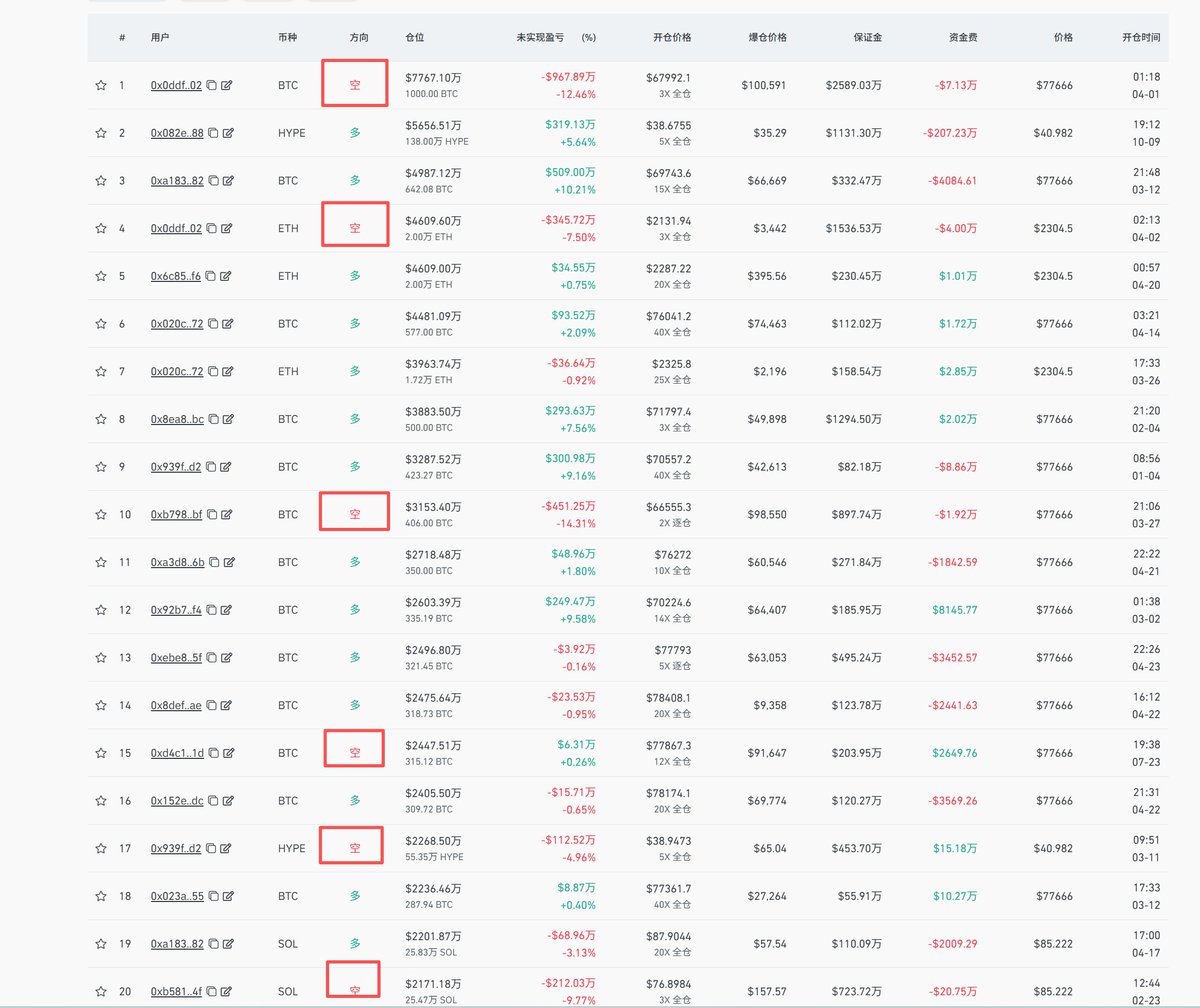Viewport: 1200px width, 1008px height.
Task: Click edit icon next to 0x6c85..f6
Action: (x=227, y=277)
